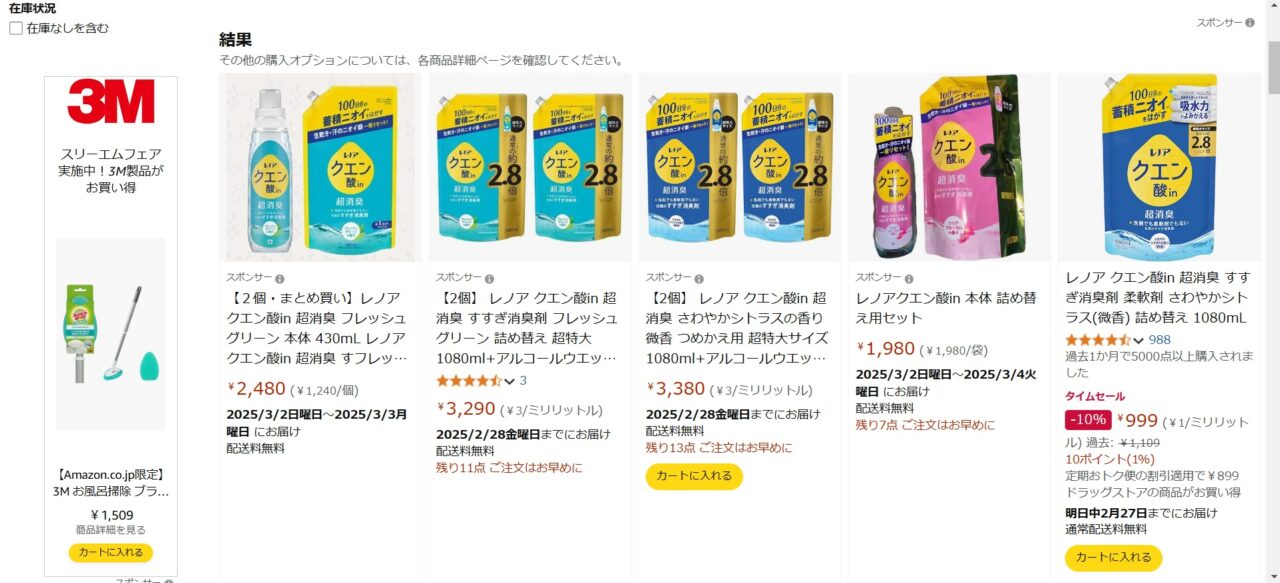Click info icon beside fourth product's スポンサー label
This screenshot has height=583, width=1280.
tap(909, 278)
